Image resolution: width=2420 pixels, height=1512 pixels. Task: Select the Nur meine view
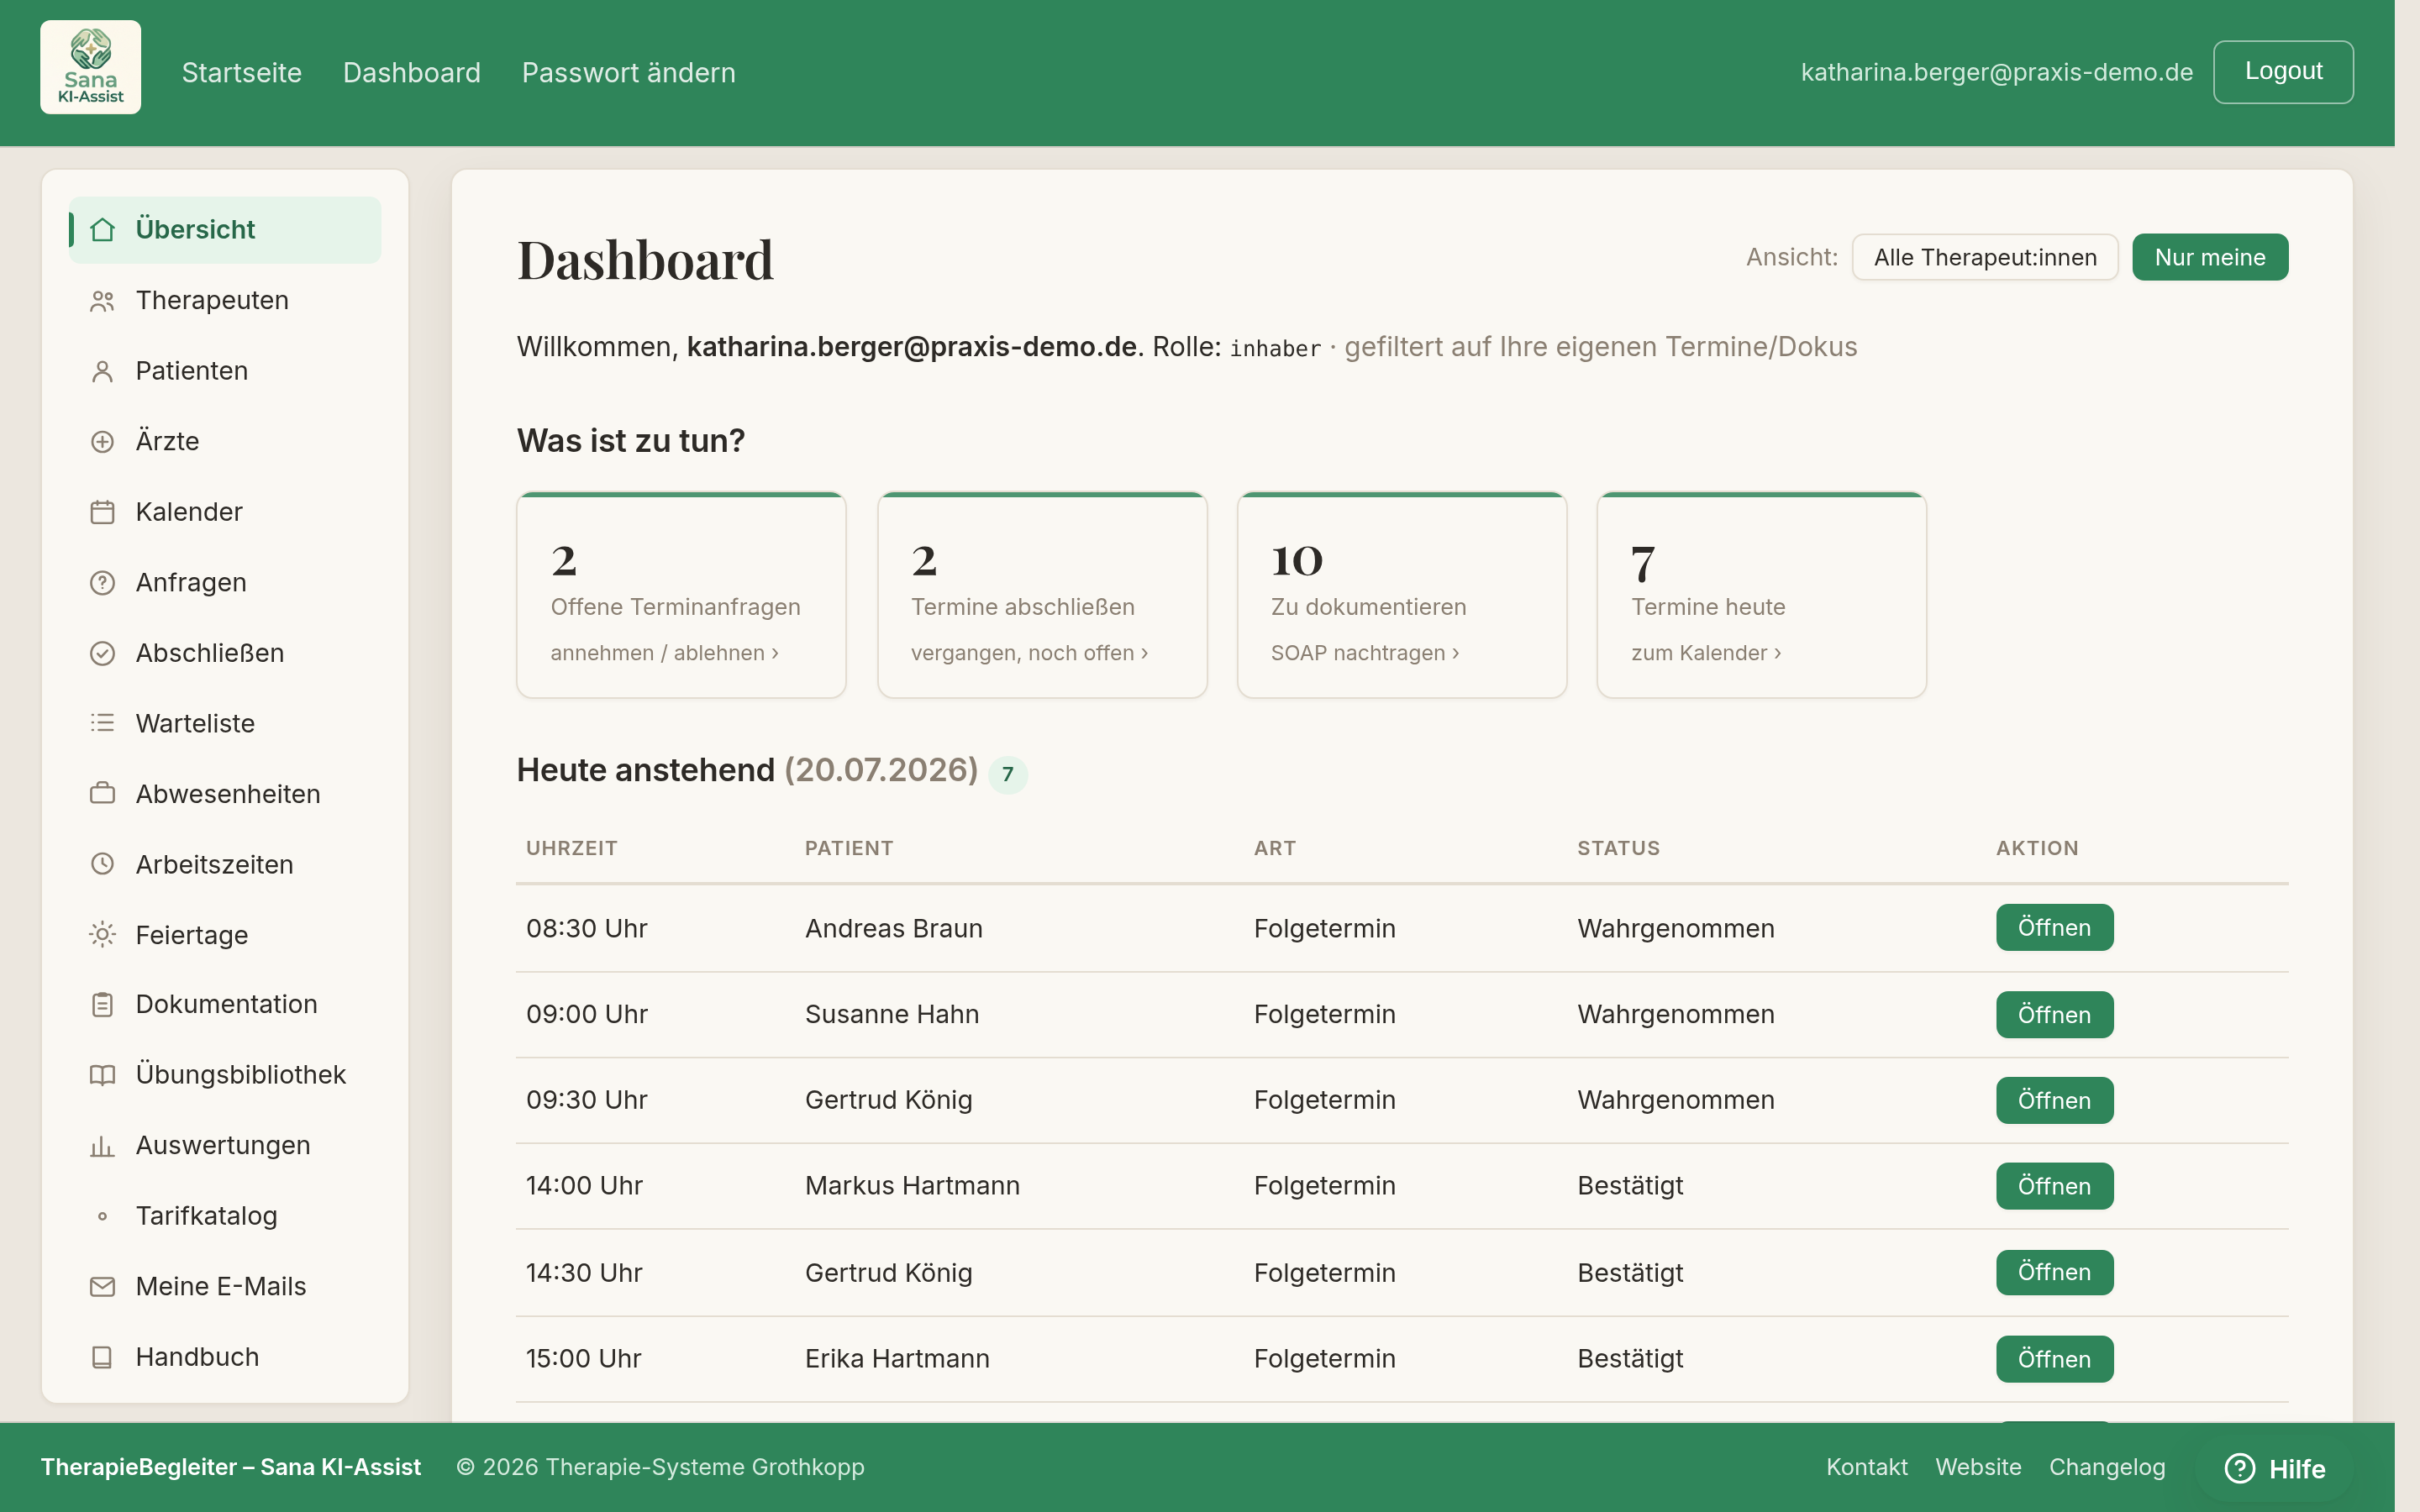click(2209, 257)
